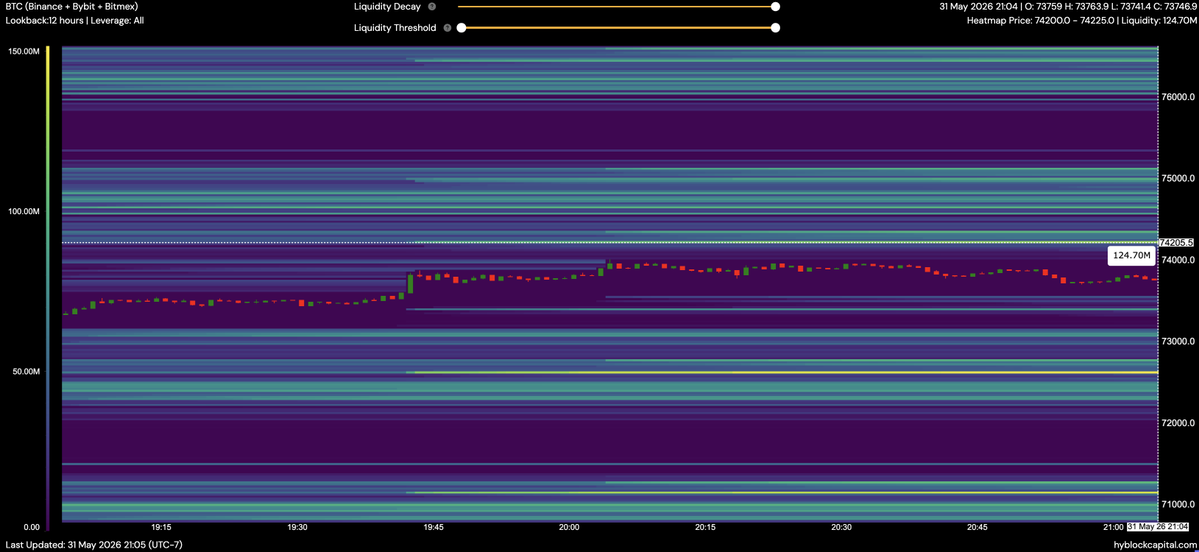The width and height of the screenshot is (1199, 552).
Task: Click the bright yellow liquidity band near 72600
Action: [786, 372]
